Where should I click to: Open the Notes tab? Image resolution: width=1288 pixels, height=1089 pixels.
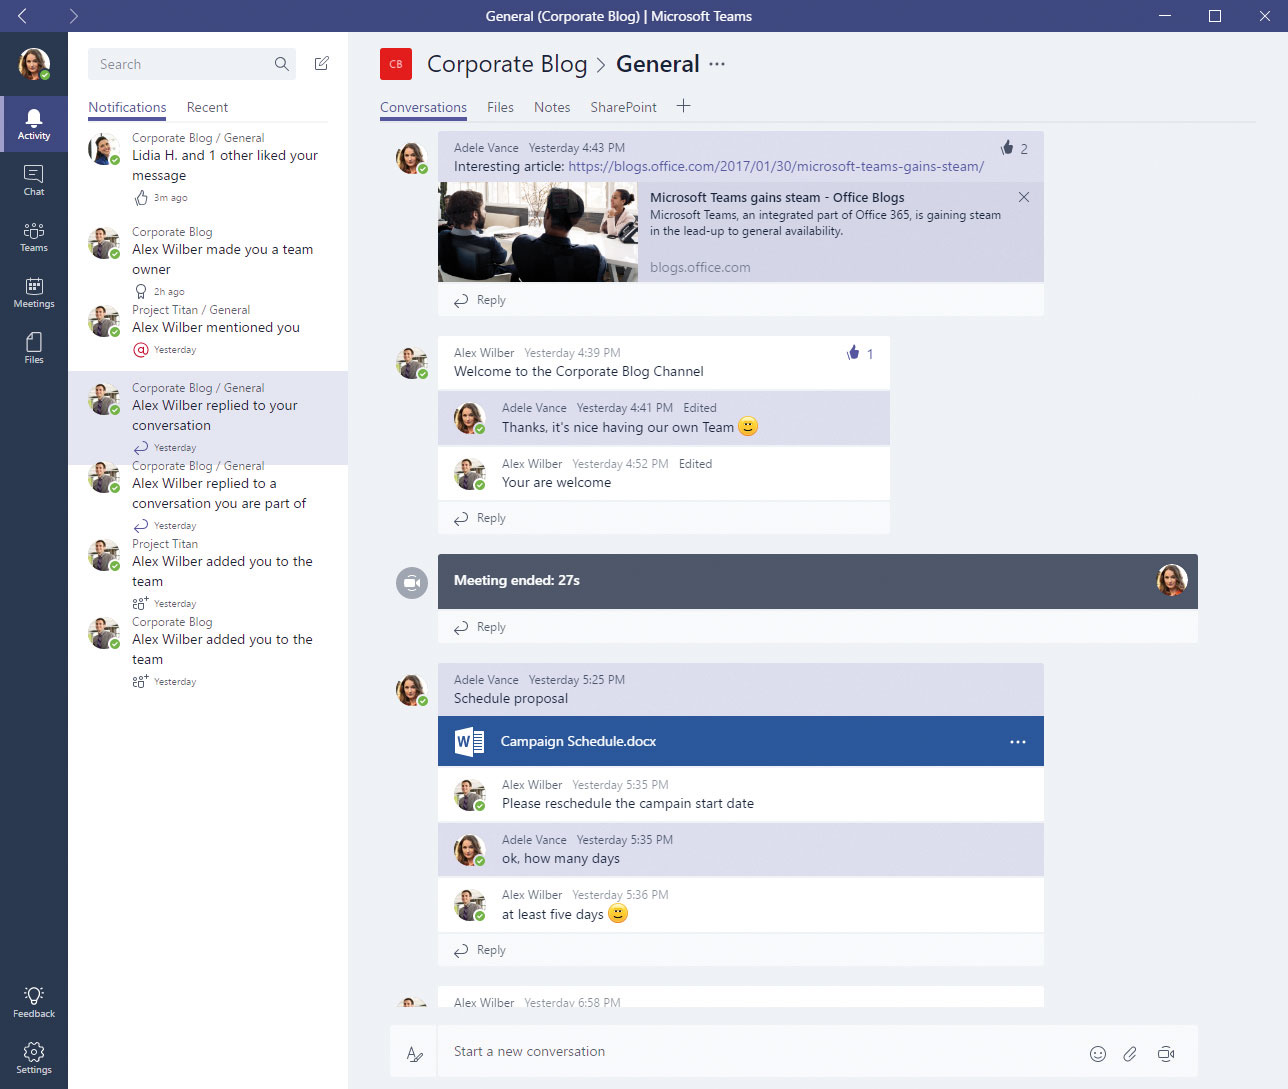coord(552,107)
